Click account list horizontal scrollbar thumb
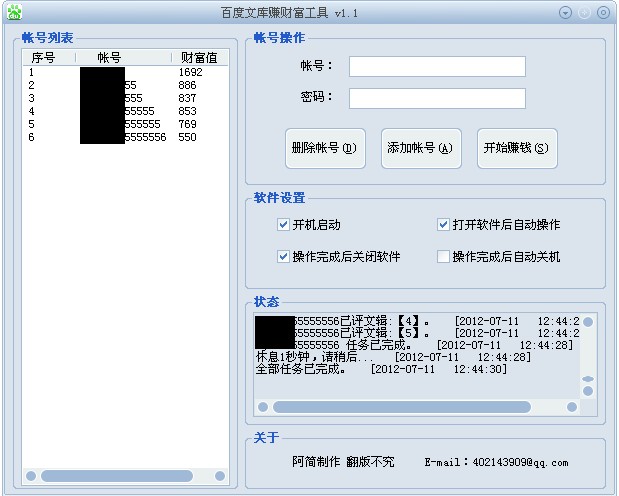Viewport: 619px width, 496px height. pyautogui.click(x=117, y=476)
